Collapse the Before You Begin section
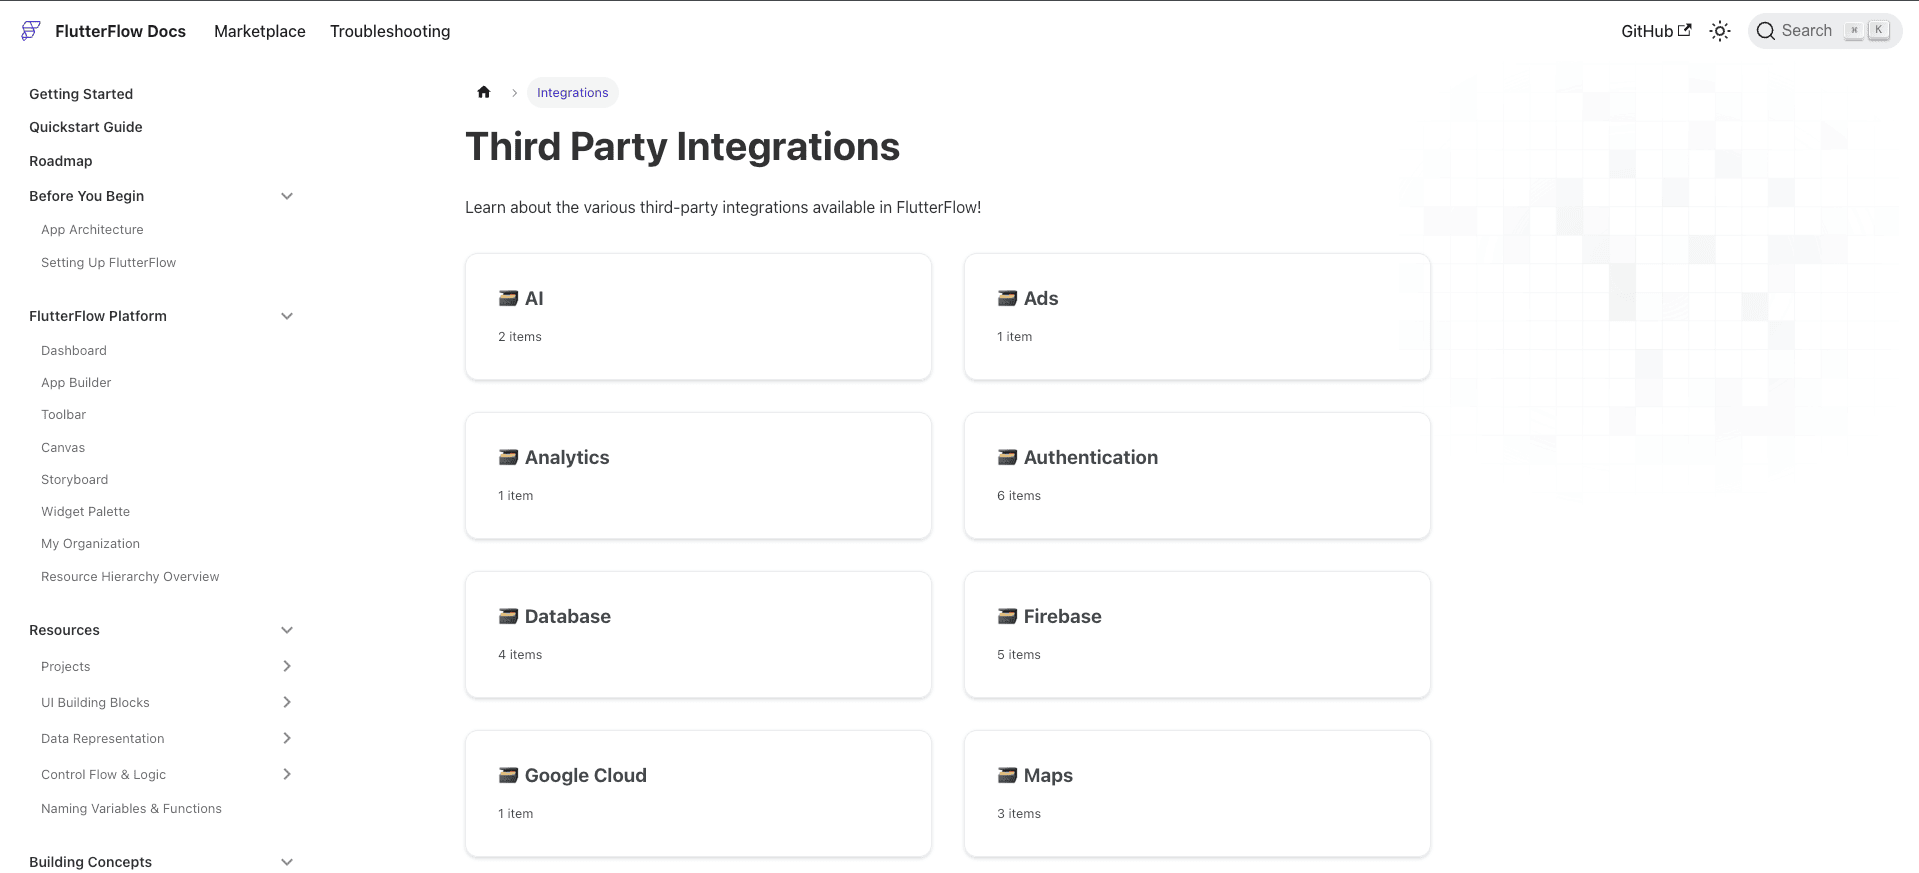1919x873 pixels. 287,196
